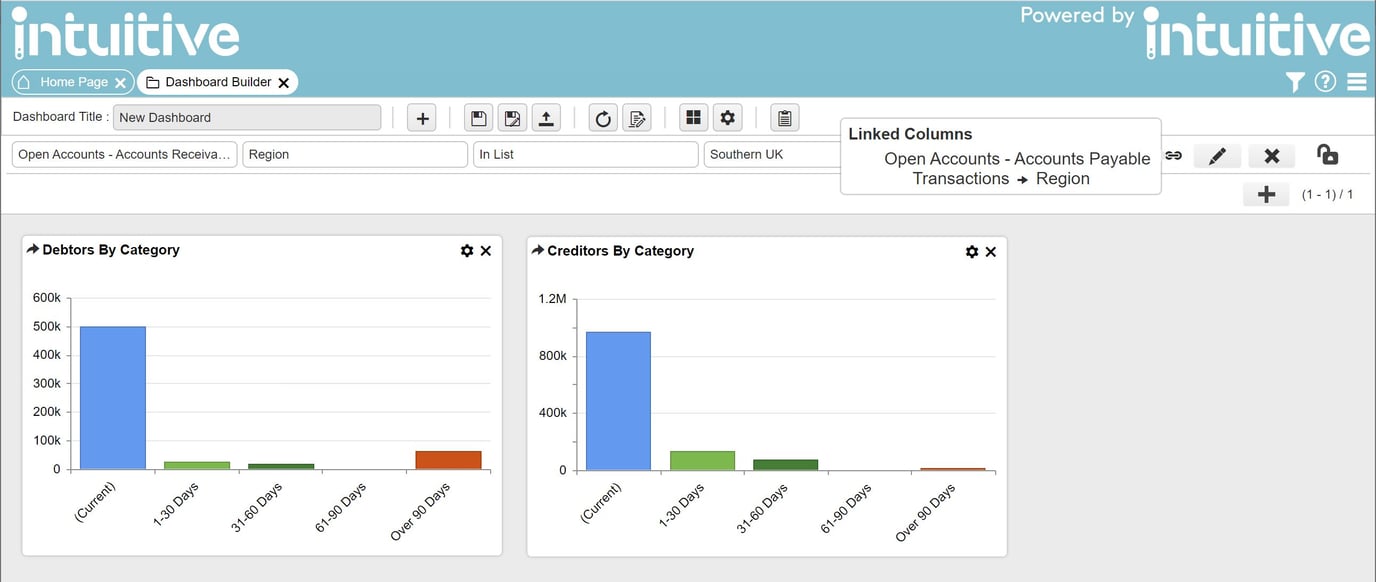Open Creditors By Category chart settings gear
1376x582 pixels.
[971, 251]
